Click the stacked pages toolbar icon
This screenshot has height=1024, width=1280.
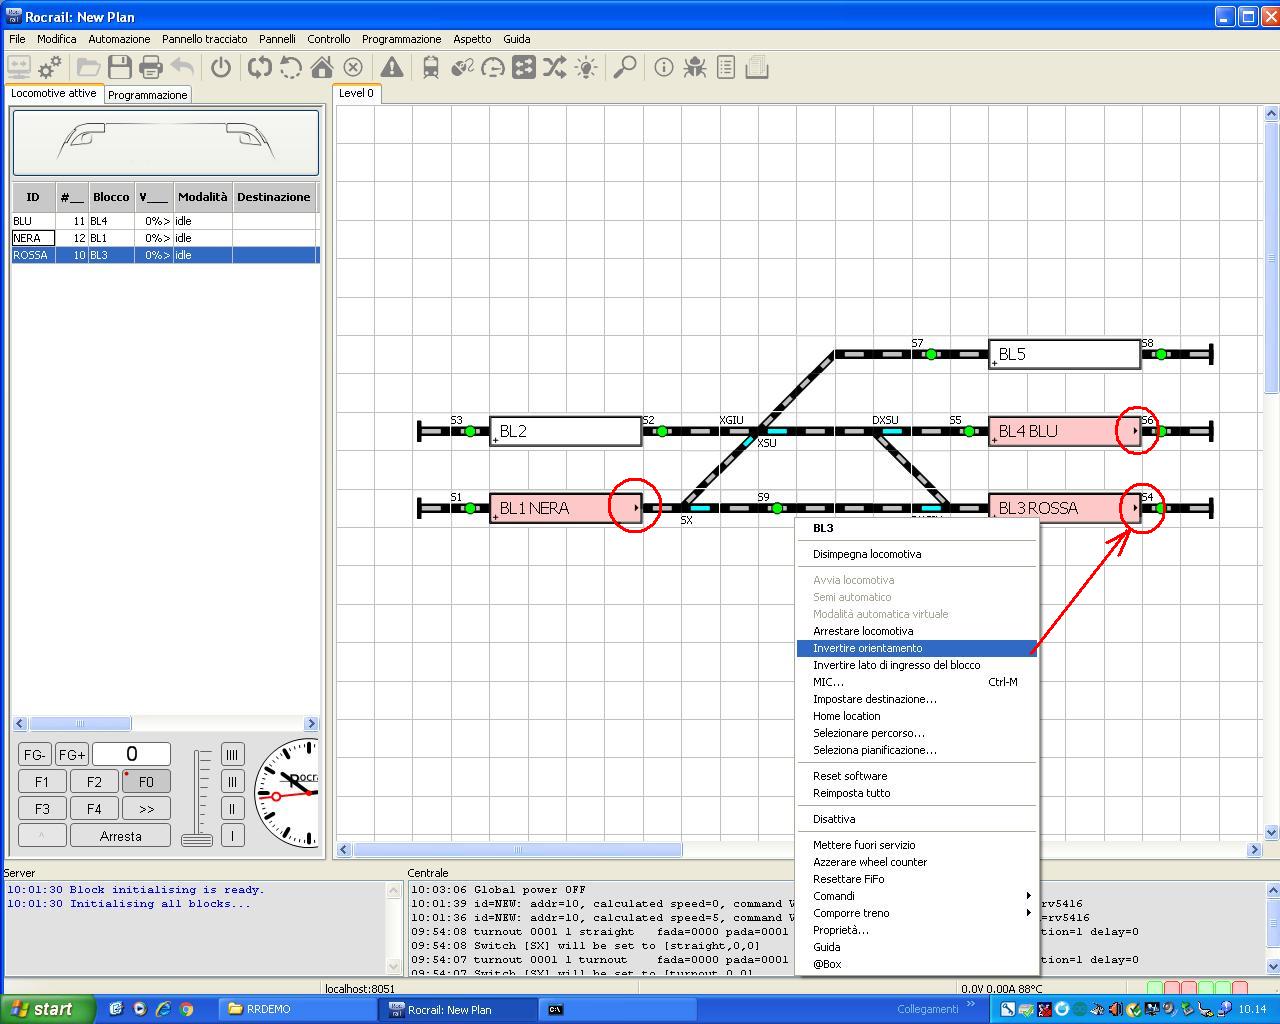[x=757, y=67]
